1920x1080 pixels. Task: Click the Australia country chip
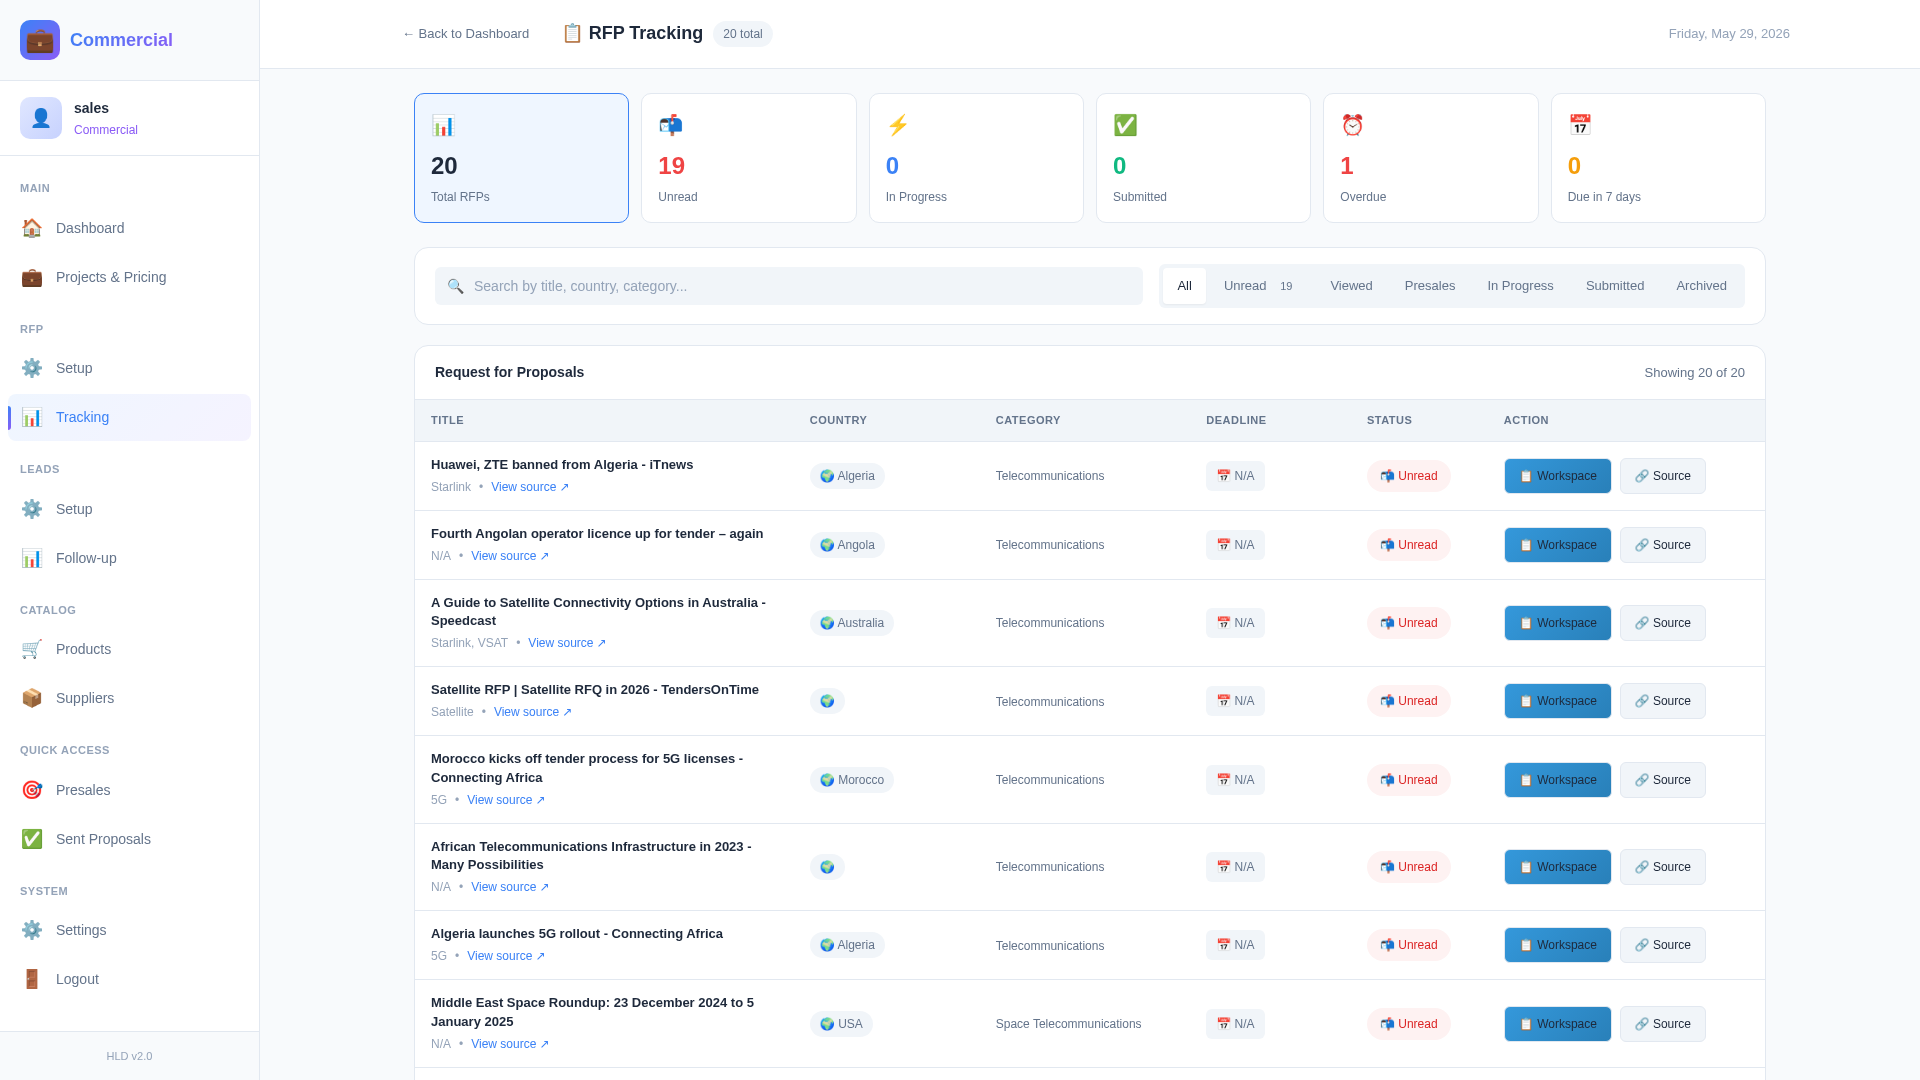coord(851,623)
